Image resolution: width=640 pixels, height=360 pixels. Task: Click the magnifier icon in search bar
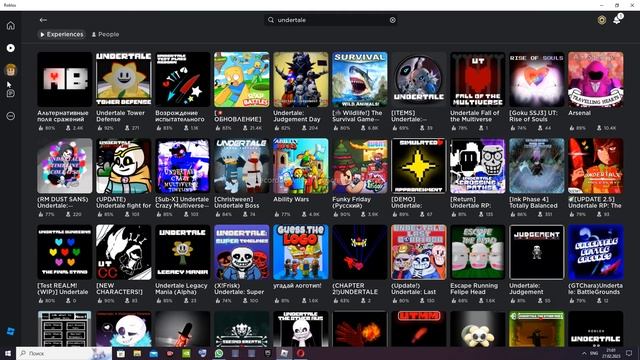[x=271, y=20]
